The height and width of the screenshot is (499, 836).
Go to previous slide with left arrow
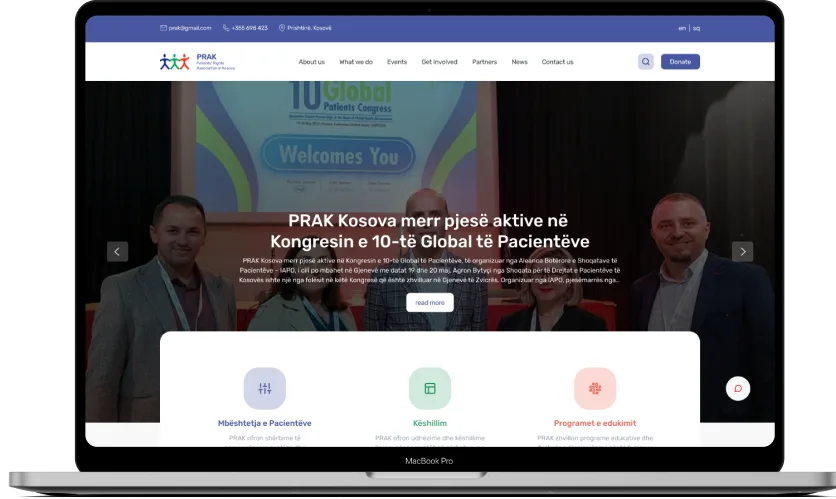coord(117,252)
